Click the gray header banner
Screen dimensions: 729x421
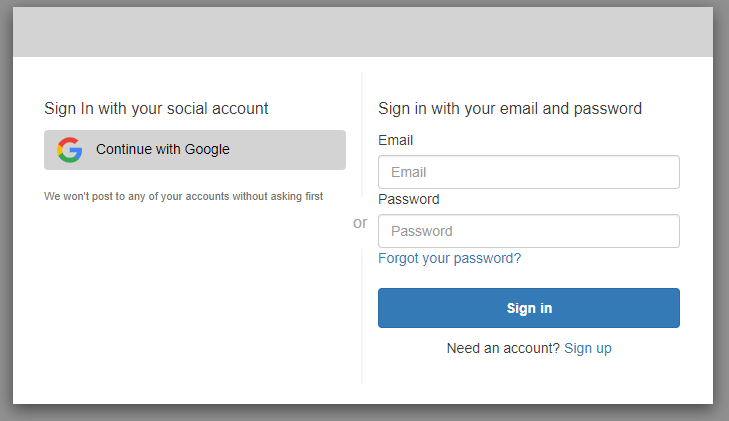pos(362,32)
